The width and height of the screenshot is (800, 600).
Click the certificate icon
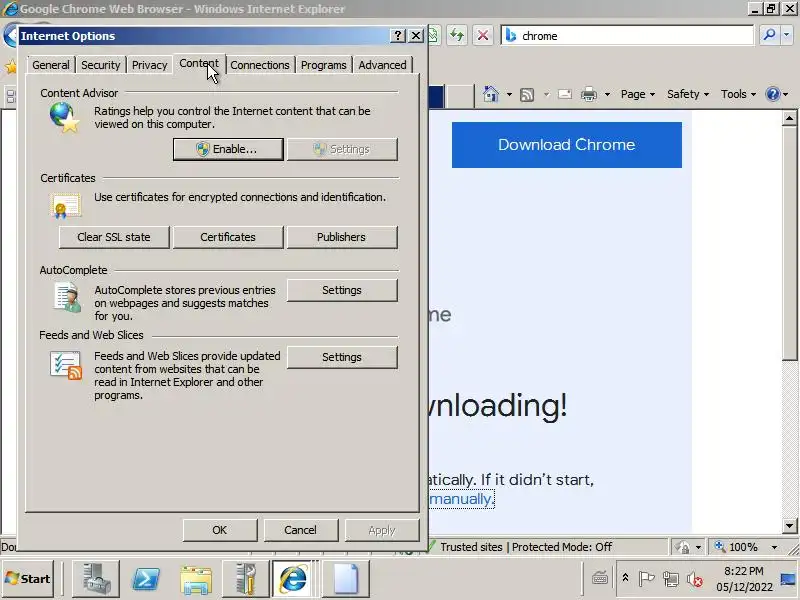pos(66,205)
